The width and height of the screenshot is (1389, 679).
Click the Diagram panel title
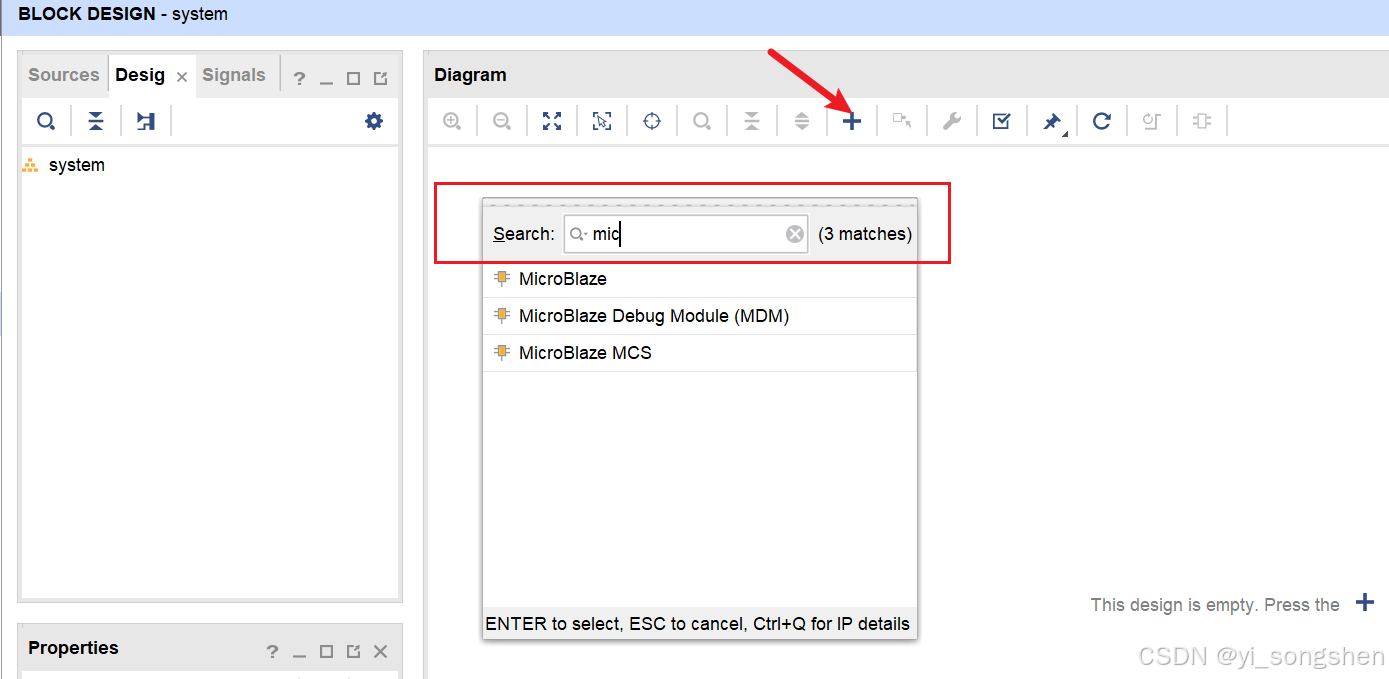[470, 75]
